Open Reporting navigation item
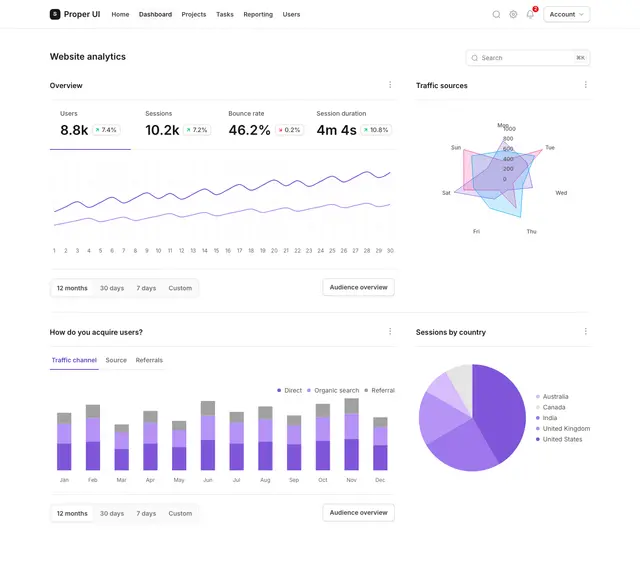 [x=258, y=14]
